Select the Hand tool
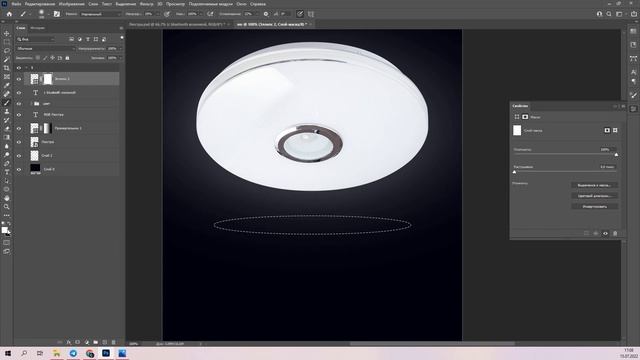The height and width of the screenshot is (360, 640). point(7,198)
